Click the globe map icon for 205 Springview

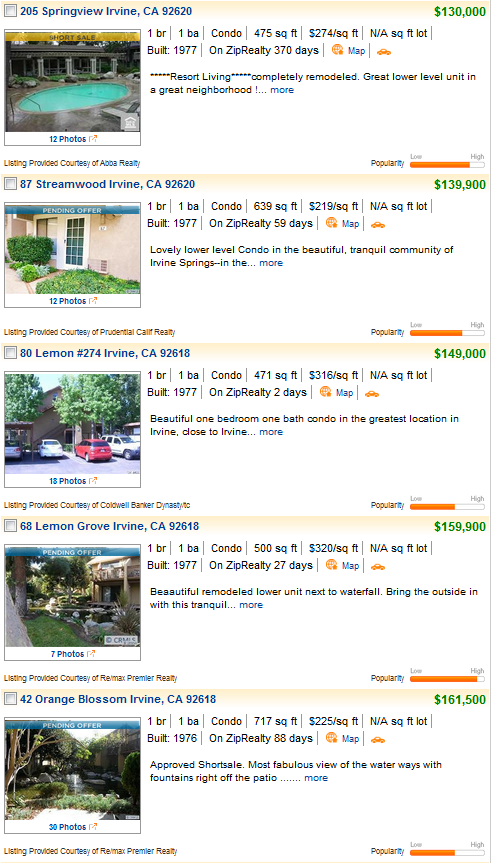click(337, 50)
